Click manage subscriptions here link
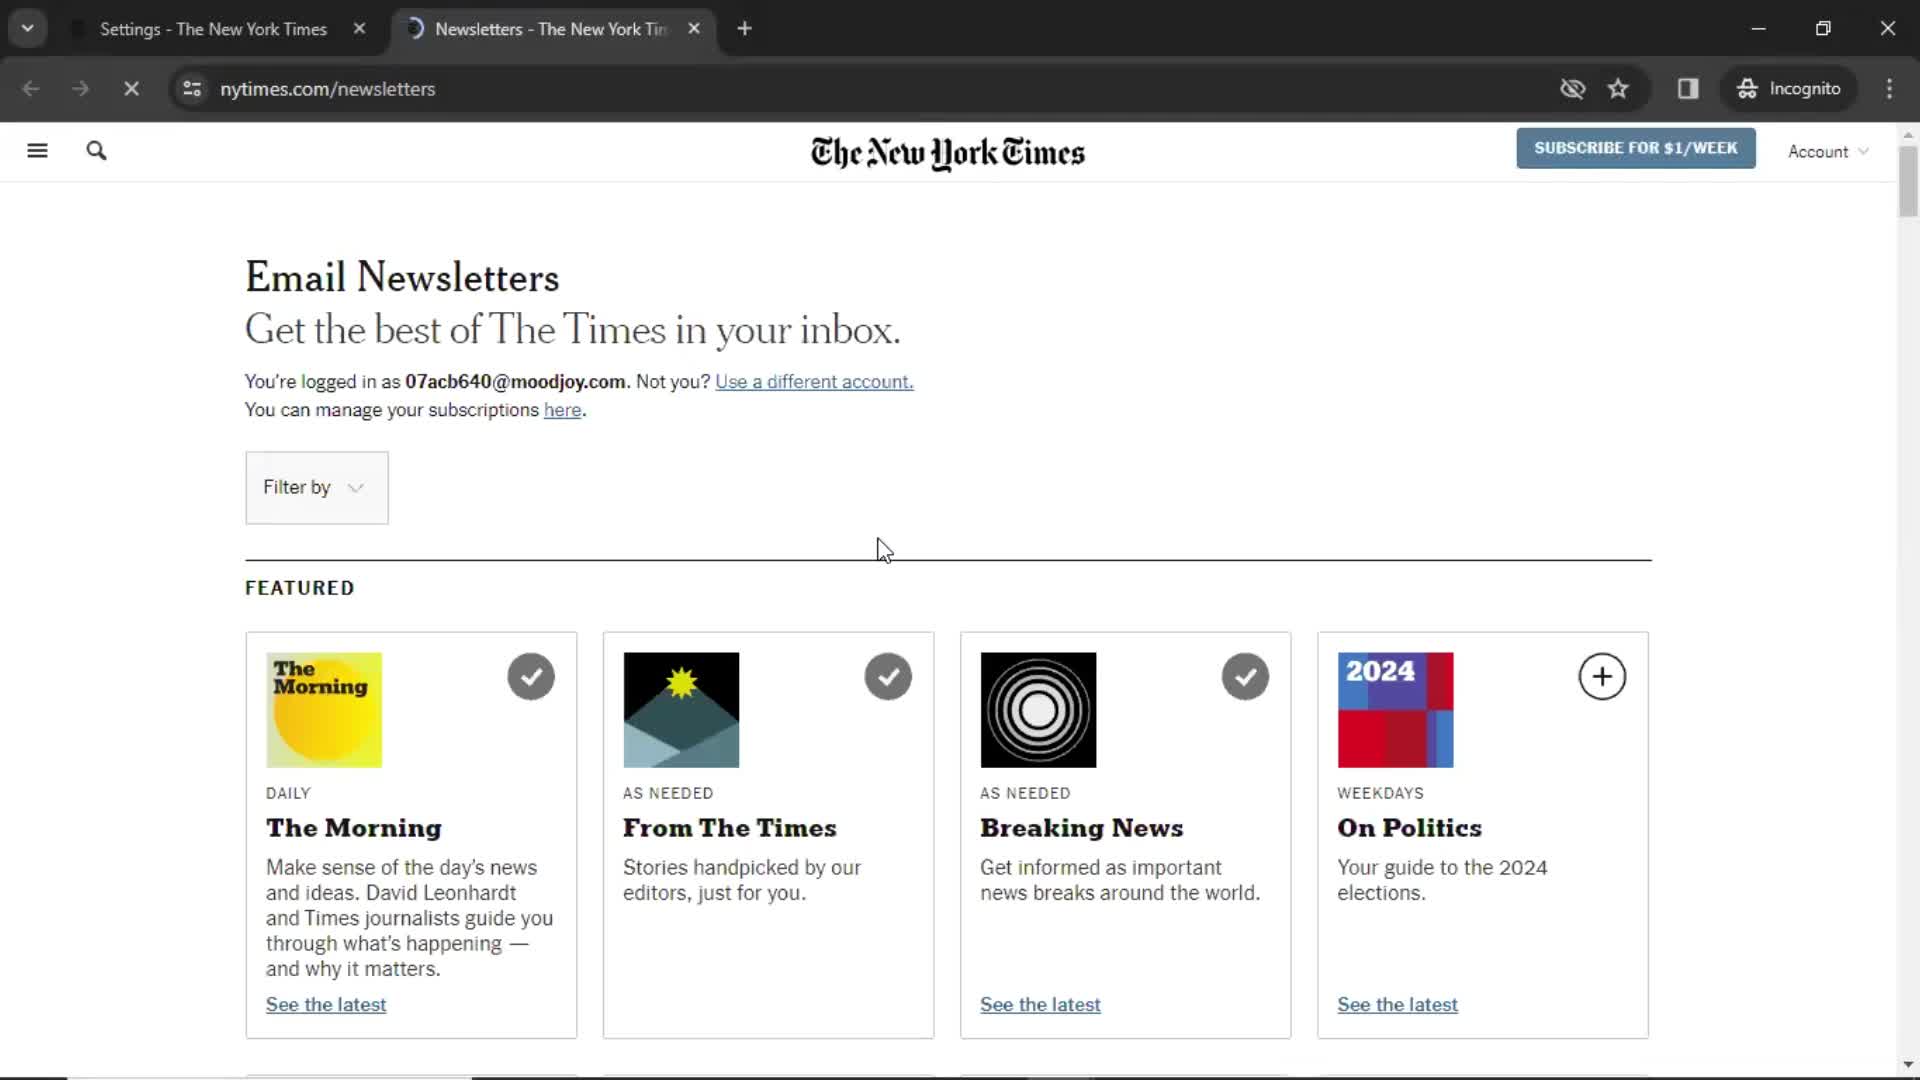Image resolution: width=1920 pixels, height=1080 pixels. click(562, 410)
